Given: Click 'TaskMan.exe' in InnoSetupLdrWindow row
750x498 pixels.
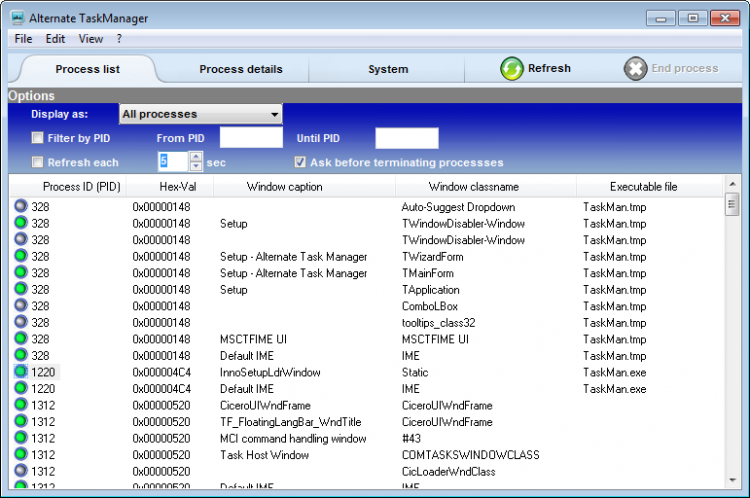Looking at the screenshot, I should (x=614, y=372).
